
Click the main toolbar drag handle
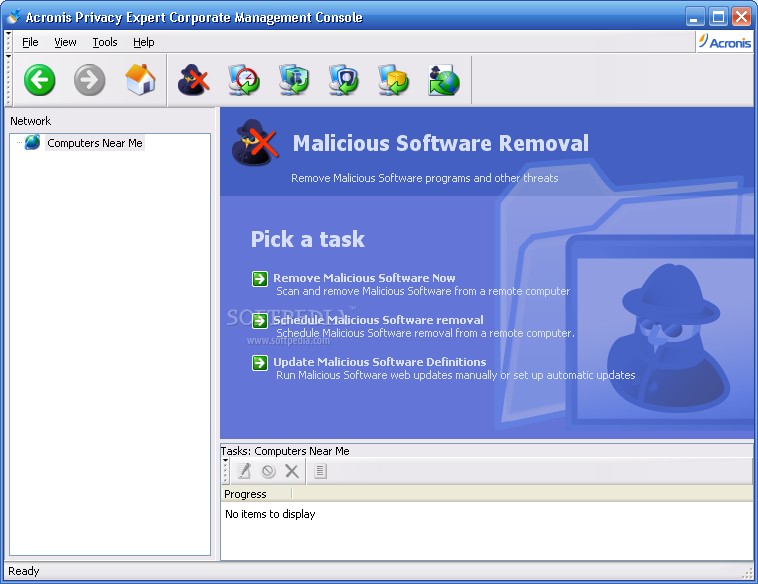pyautogui.click(x=8, y=79)
